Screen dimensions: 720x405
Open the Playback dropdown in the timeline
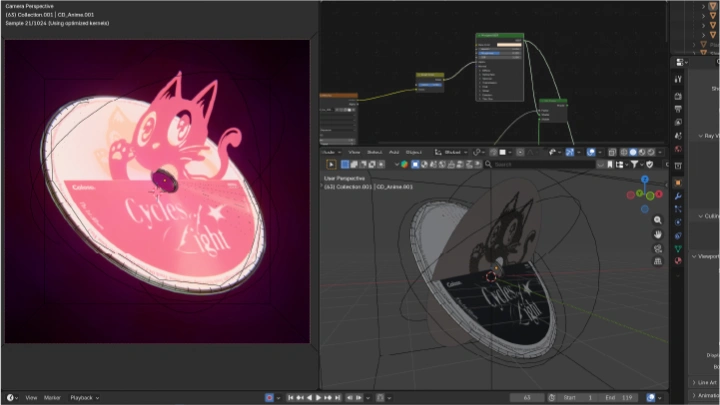pyautogui.click(x=84, y=398)
